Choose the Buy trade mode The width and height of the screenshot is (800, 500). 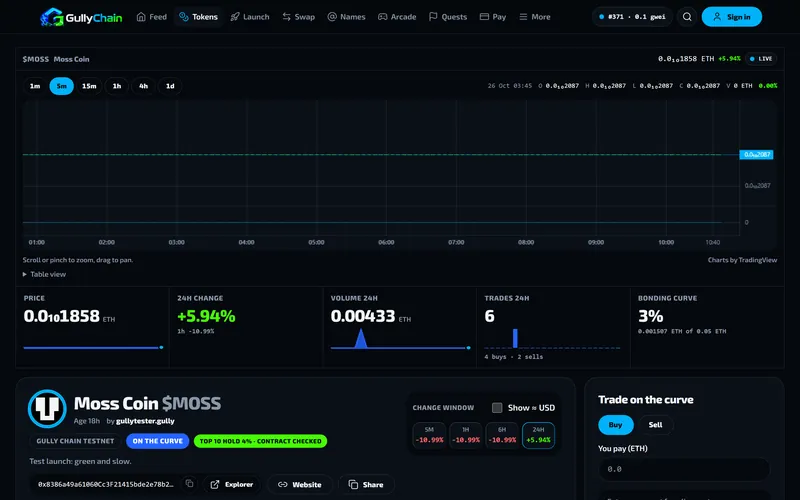(x=615, y=424)
